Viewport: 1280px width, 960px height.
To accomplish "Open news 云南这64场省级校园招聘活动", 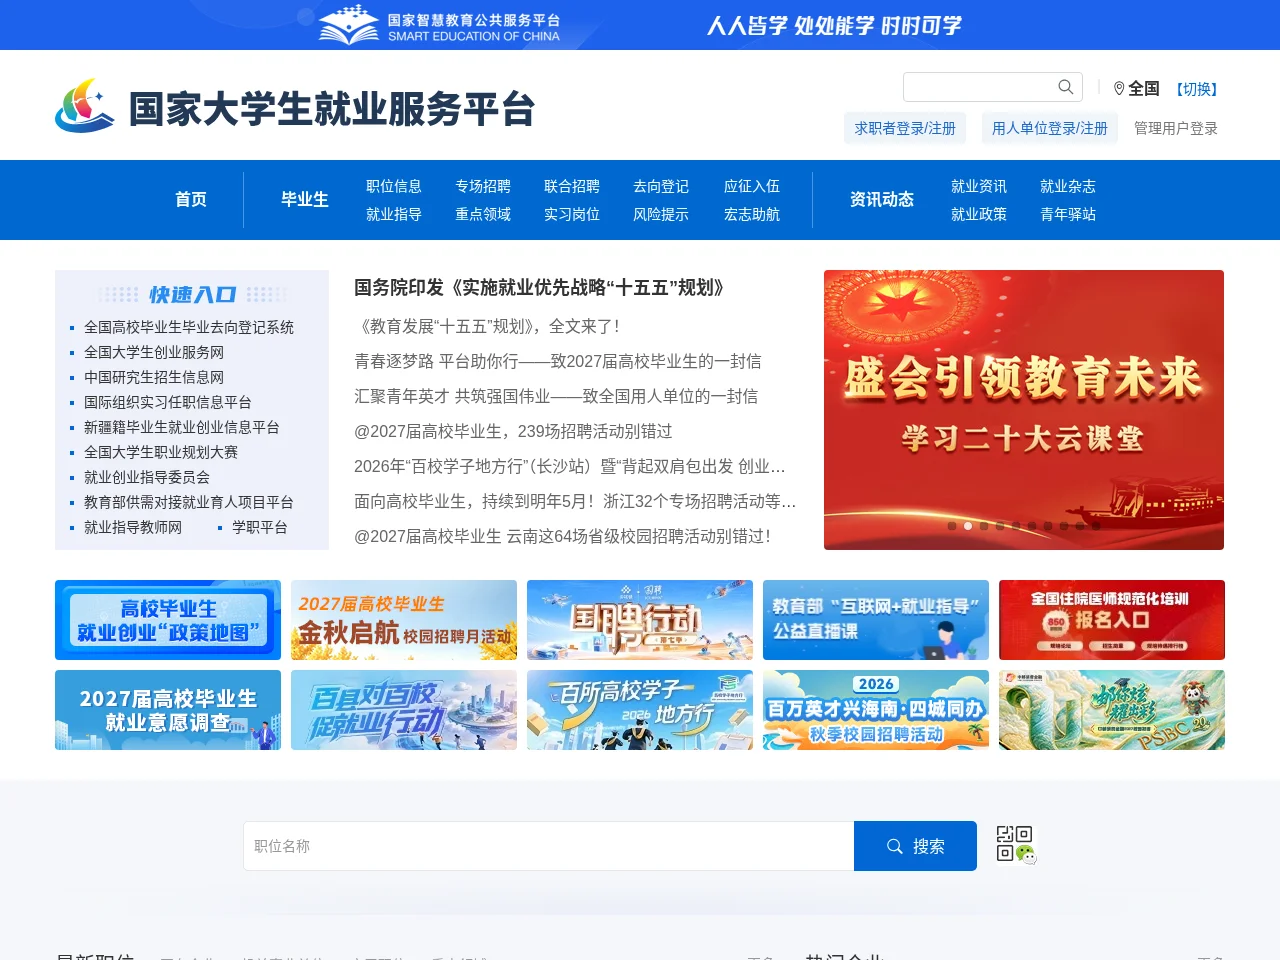I will click(x=562, y=536).
